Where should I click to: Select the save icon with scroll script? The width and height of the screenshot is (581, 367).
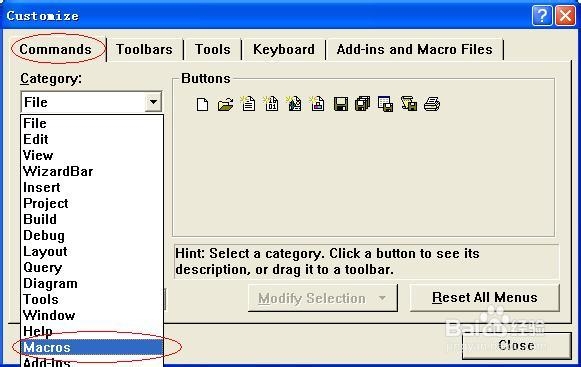coord(409,104)
